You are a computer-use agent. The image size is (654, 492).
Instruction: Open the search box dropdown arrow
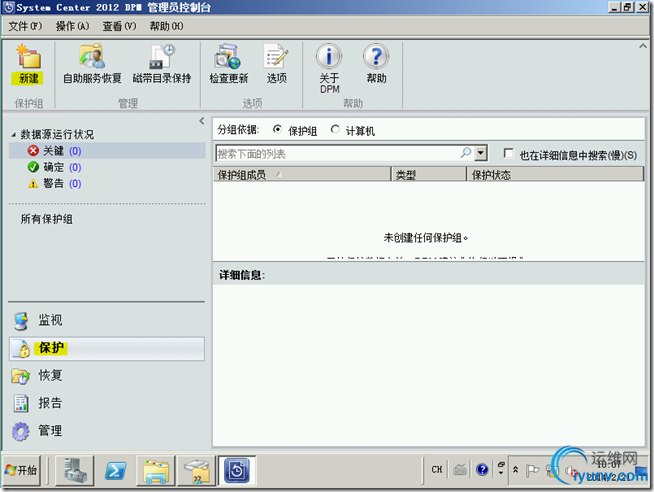click(x=481, y=153)
